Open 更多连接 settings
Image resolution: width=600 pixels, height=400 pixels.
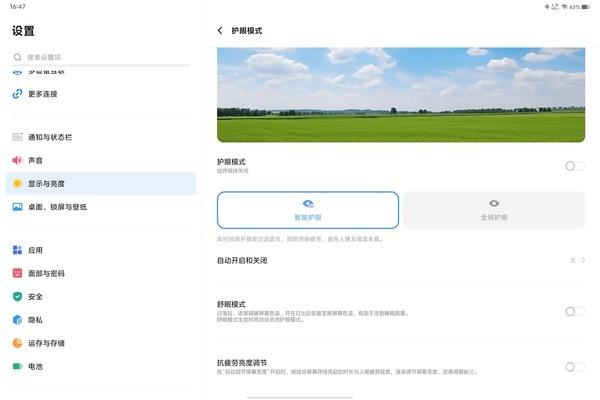[101, 94]
